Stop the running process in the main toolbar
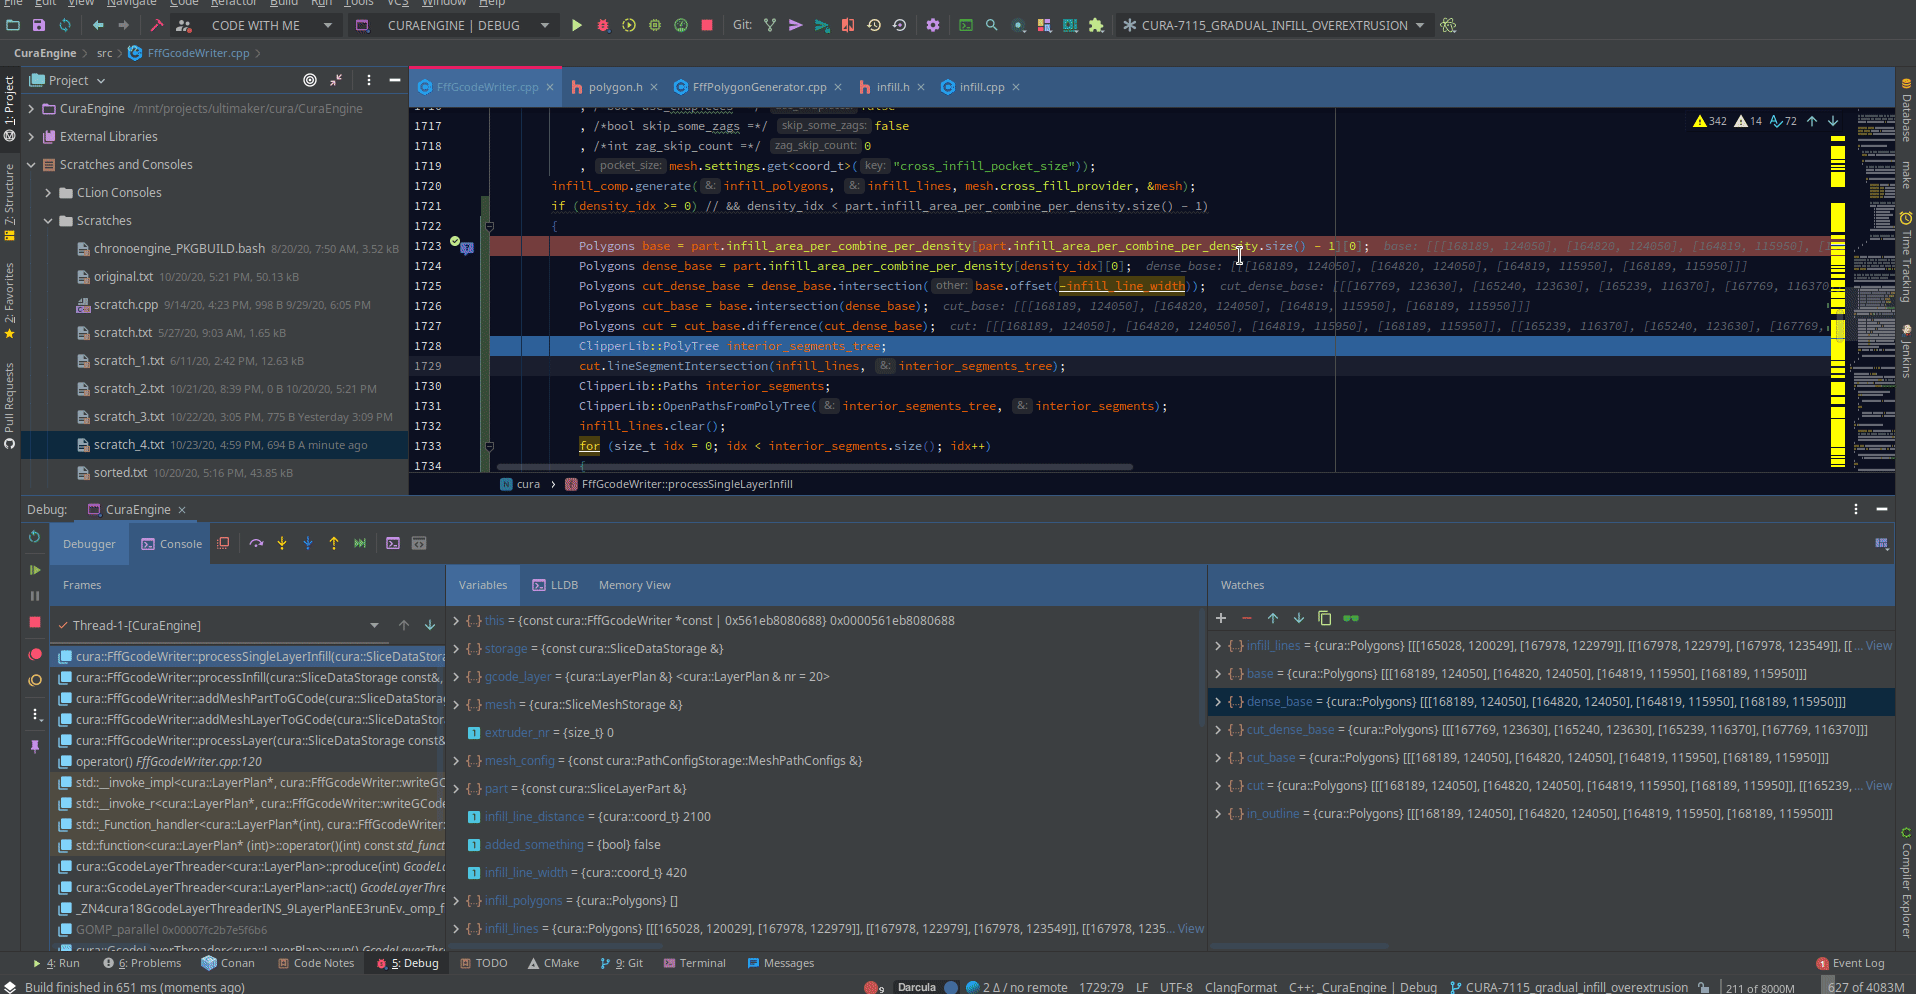The width and height of the screenshot is (1916, 994). tap(707, 25)
